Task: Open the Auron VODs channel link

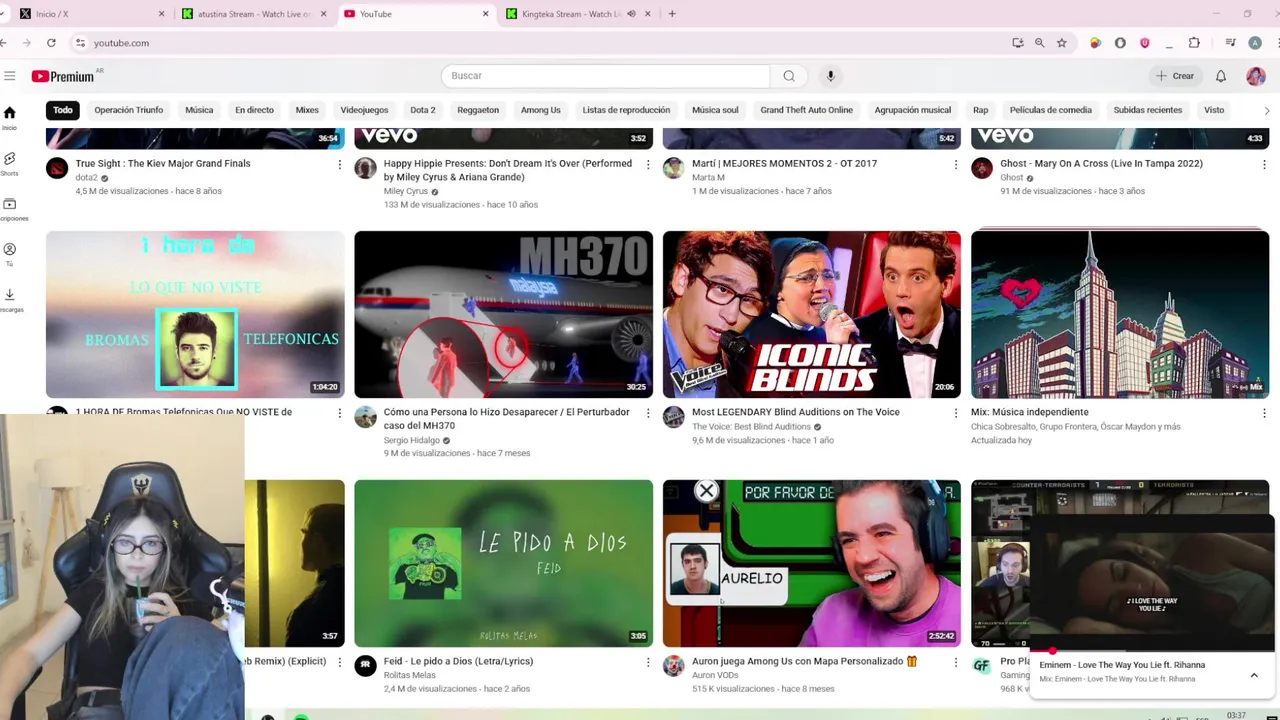Action: (715, 675)
